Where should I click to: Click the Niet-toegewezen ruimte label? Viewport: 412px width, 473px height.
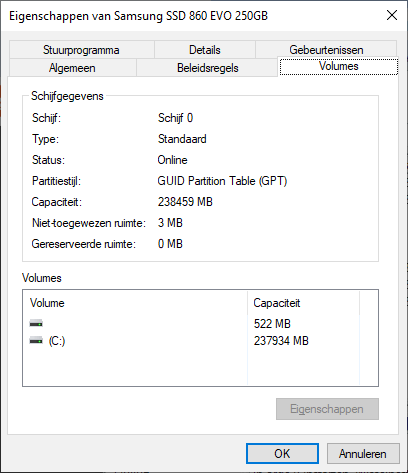click(x=89, y=223)
